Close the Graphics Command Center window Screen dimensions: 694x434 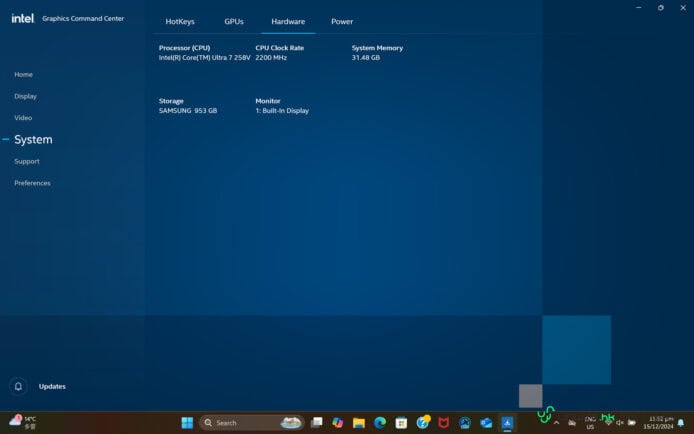683,8
